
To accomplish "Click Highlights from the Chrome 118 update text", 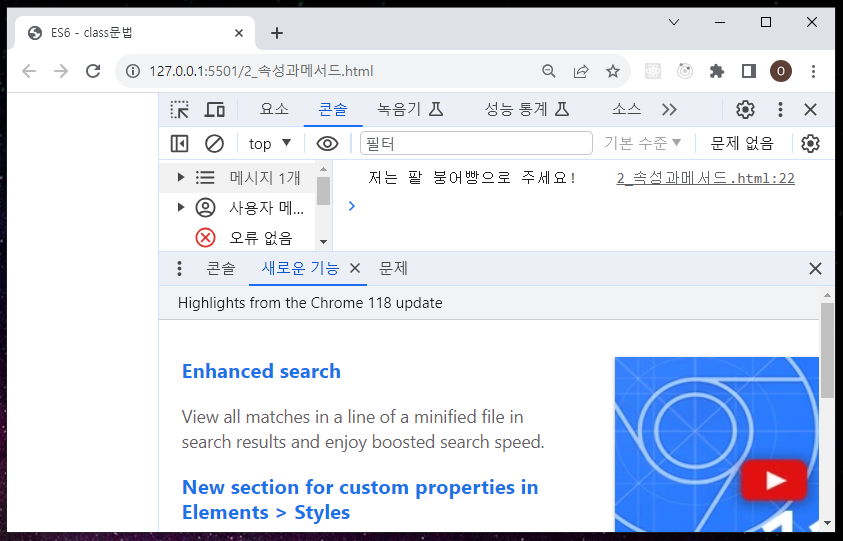I will point(310,303).
